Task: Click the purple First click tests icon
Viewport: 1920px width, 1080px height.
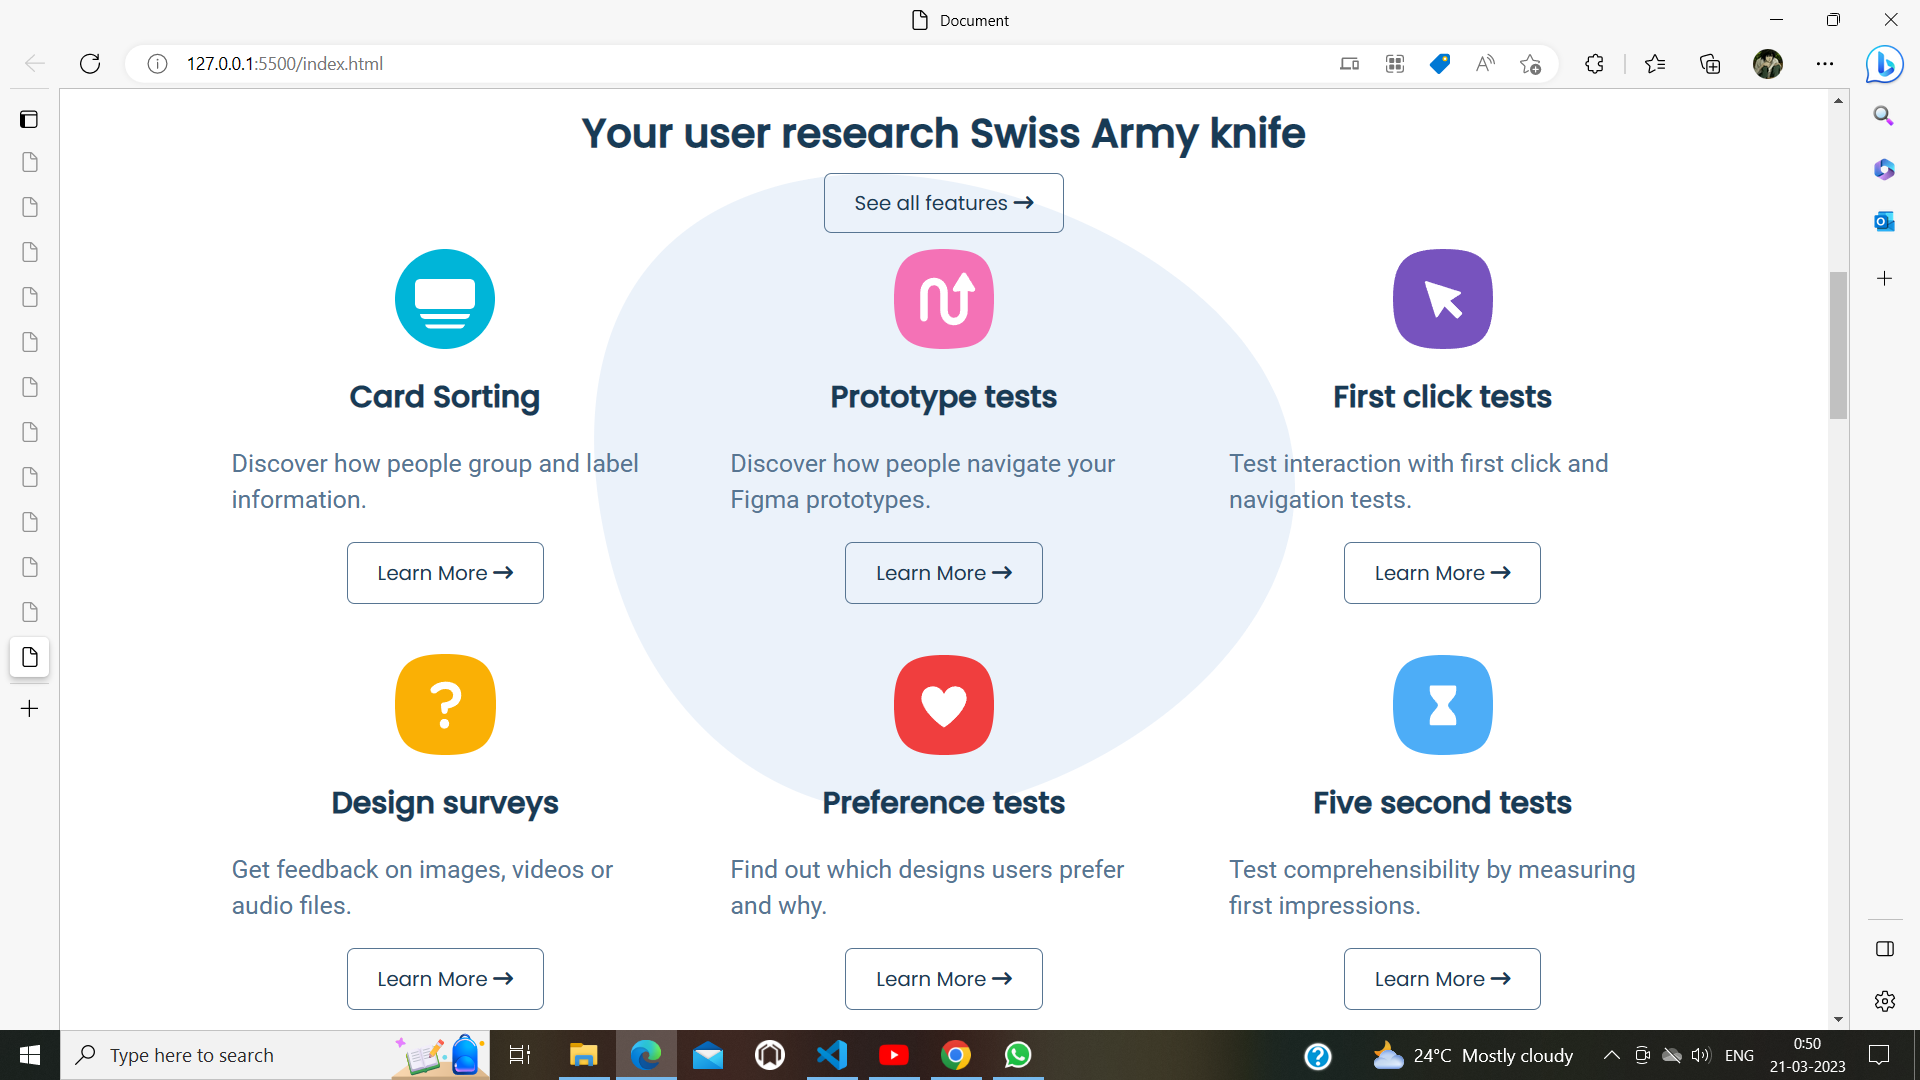Action: pyautogui.click(x=1442, y=299)
